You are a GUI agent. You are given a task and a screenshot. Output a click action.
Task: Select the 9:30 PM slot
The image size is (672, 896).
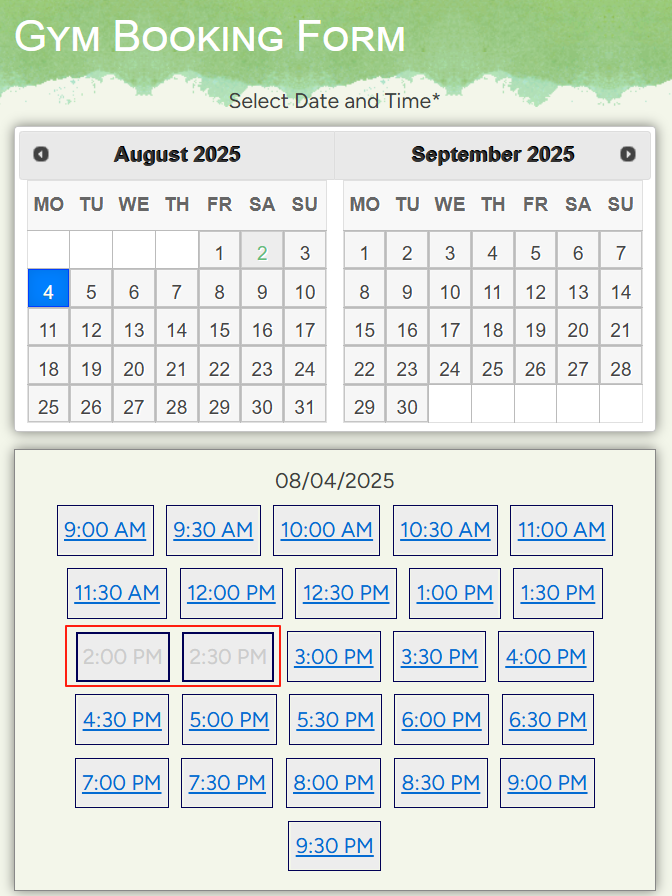pyautogui.click(x=334, y=846)
